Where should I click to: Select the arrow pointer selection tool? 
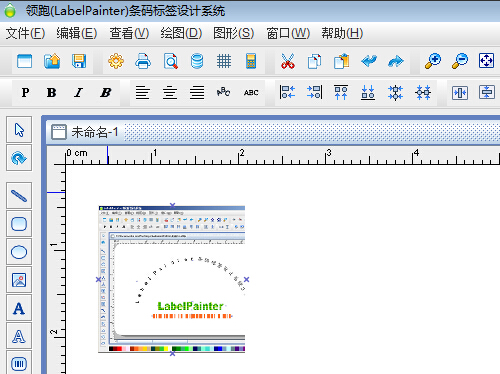[19, 130]
